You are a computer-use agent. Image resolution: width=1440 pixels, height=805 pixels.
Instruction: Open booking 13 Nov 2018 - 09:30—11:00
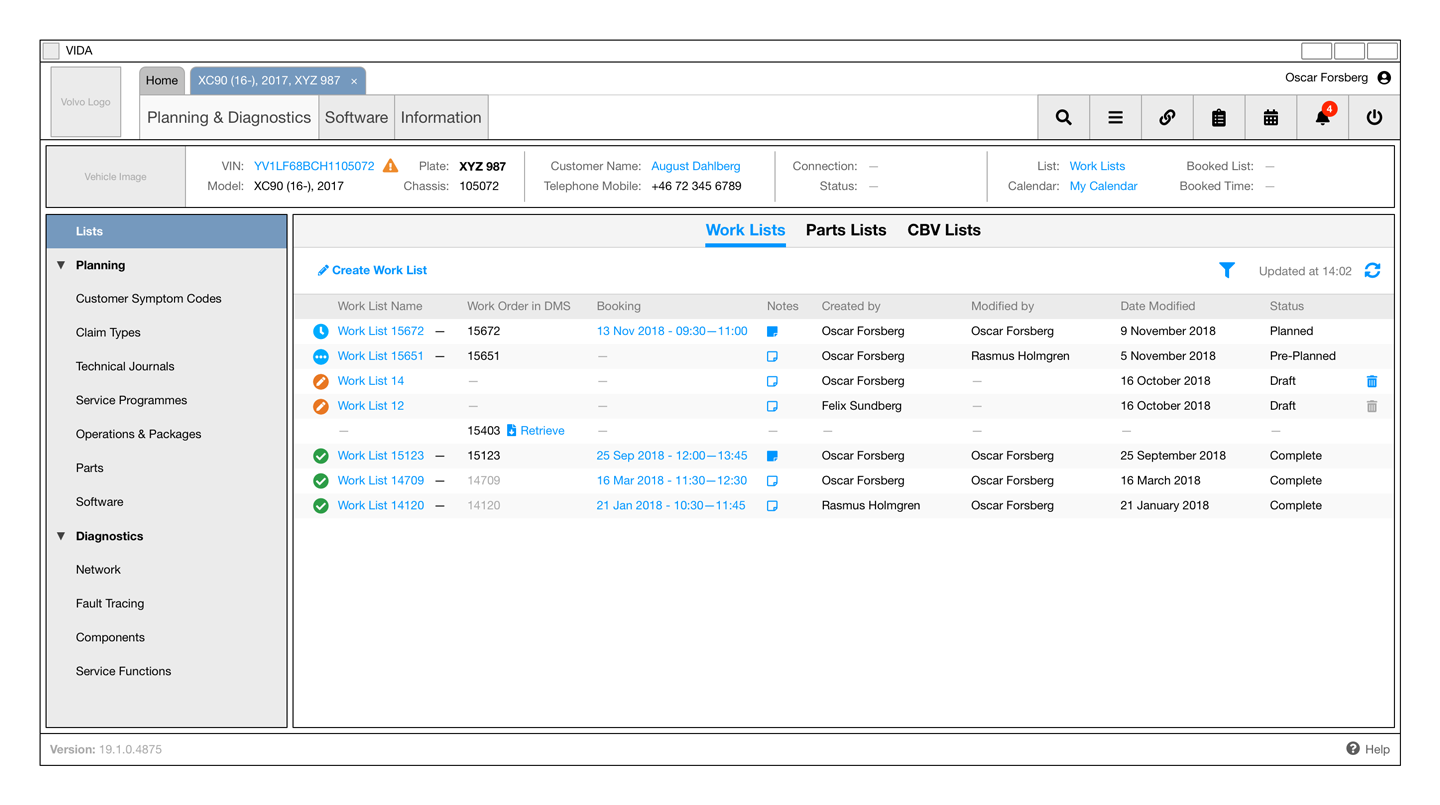[x=672, y=331]
